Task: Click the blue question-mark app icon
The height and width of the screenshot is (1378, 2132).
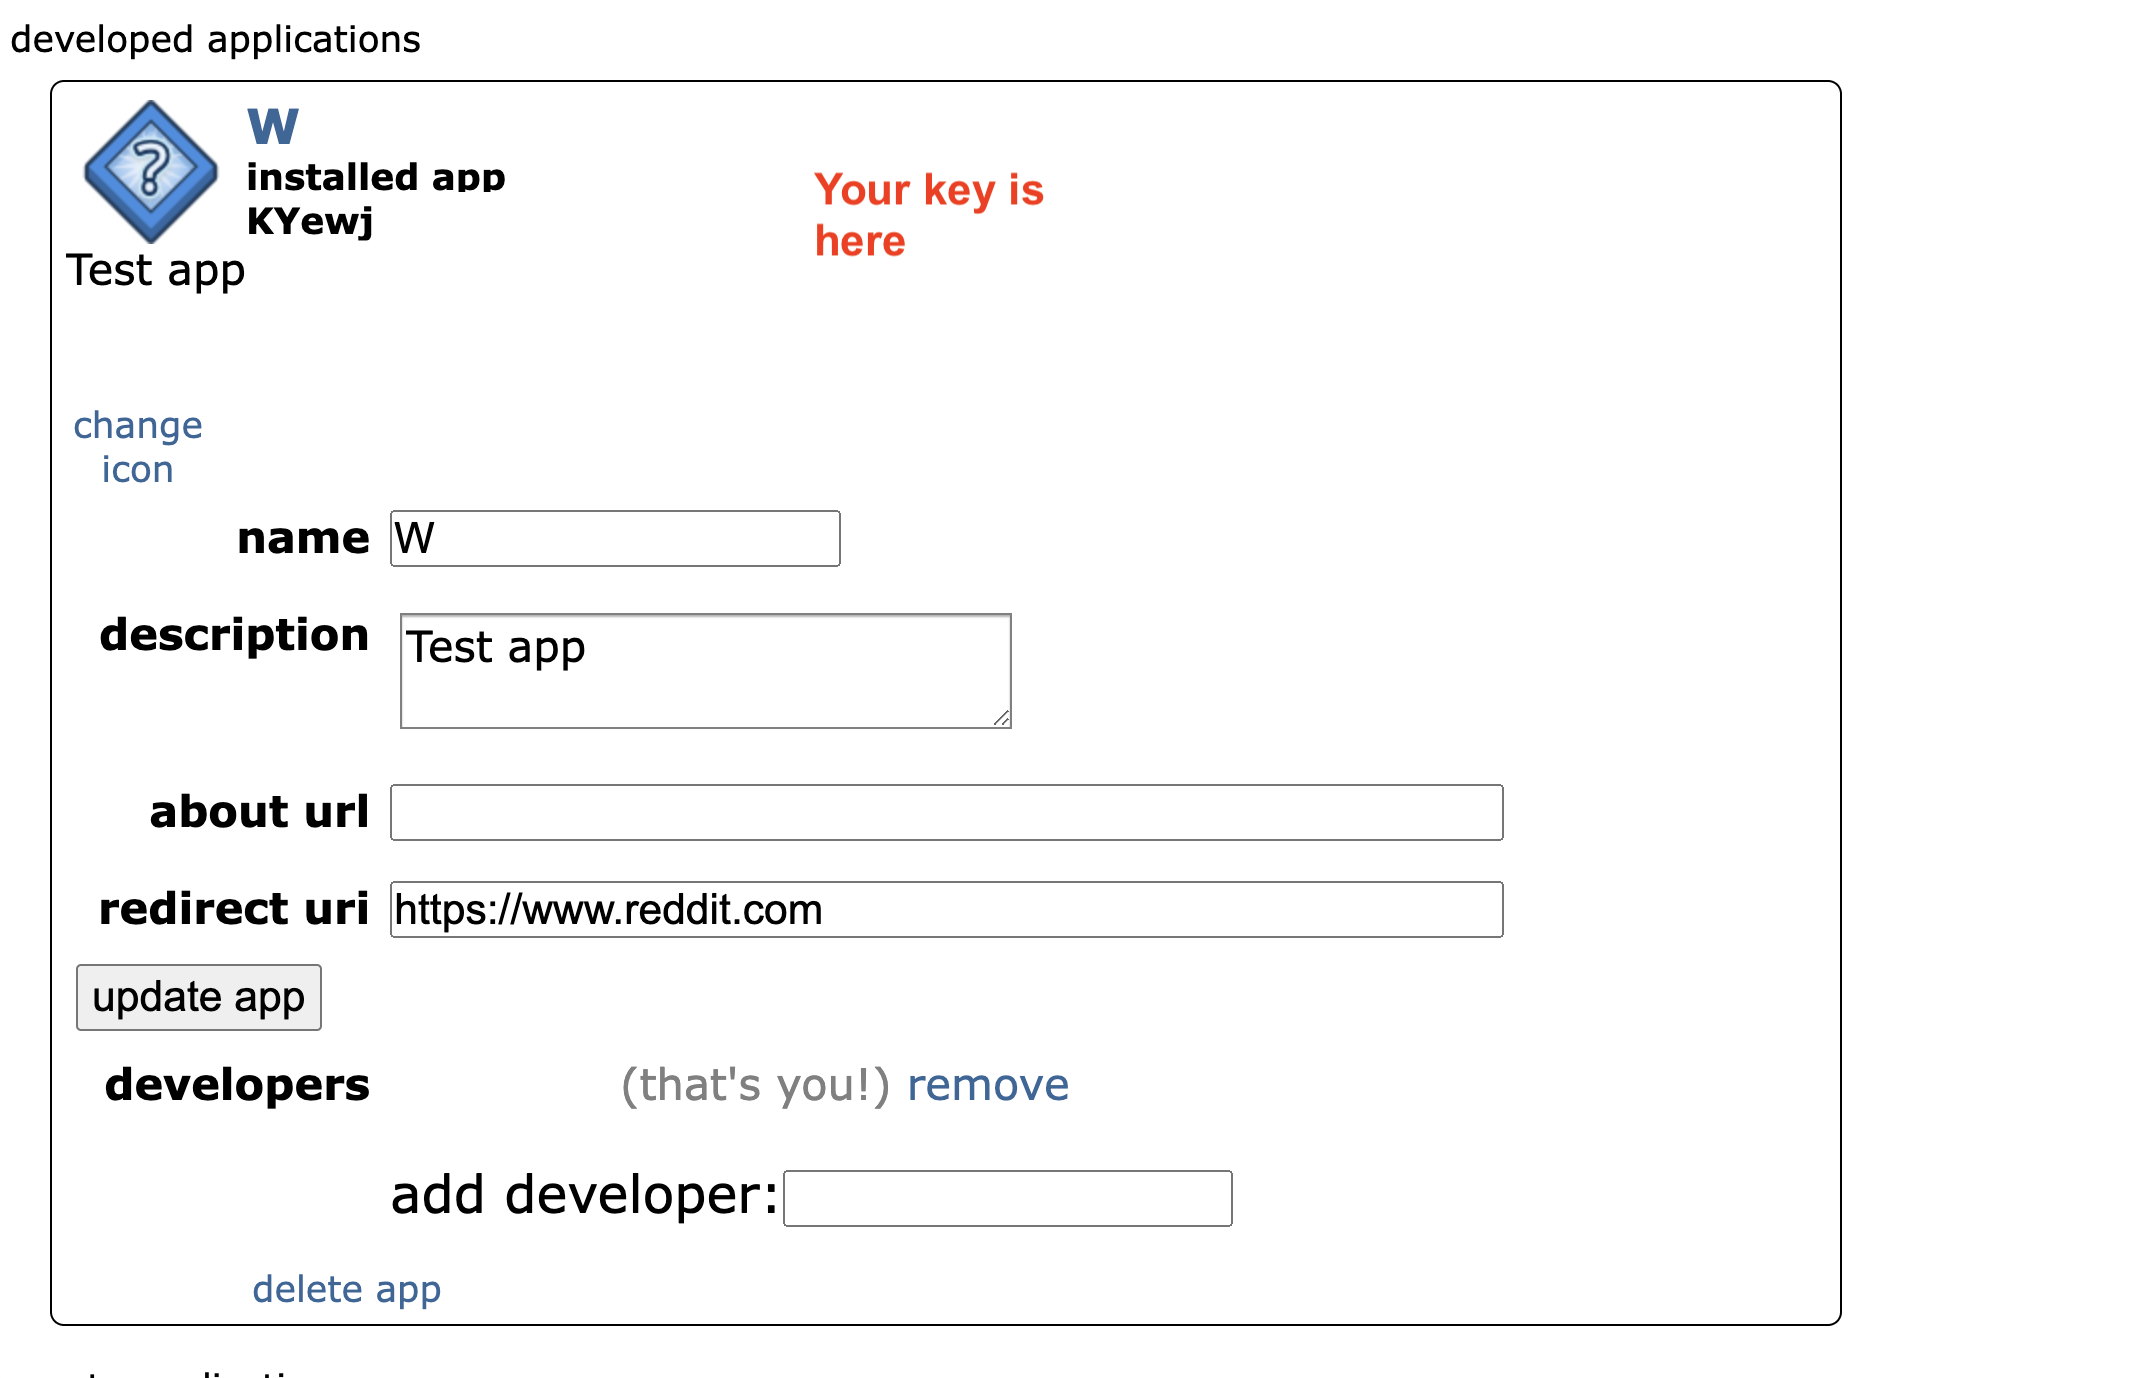Action: 150,171
